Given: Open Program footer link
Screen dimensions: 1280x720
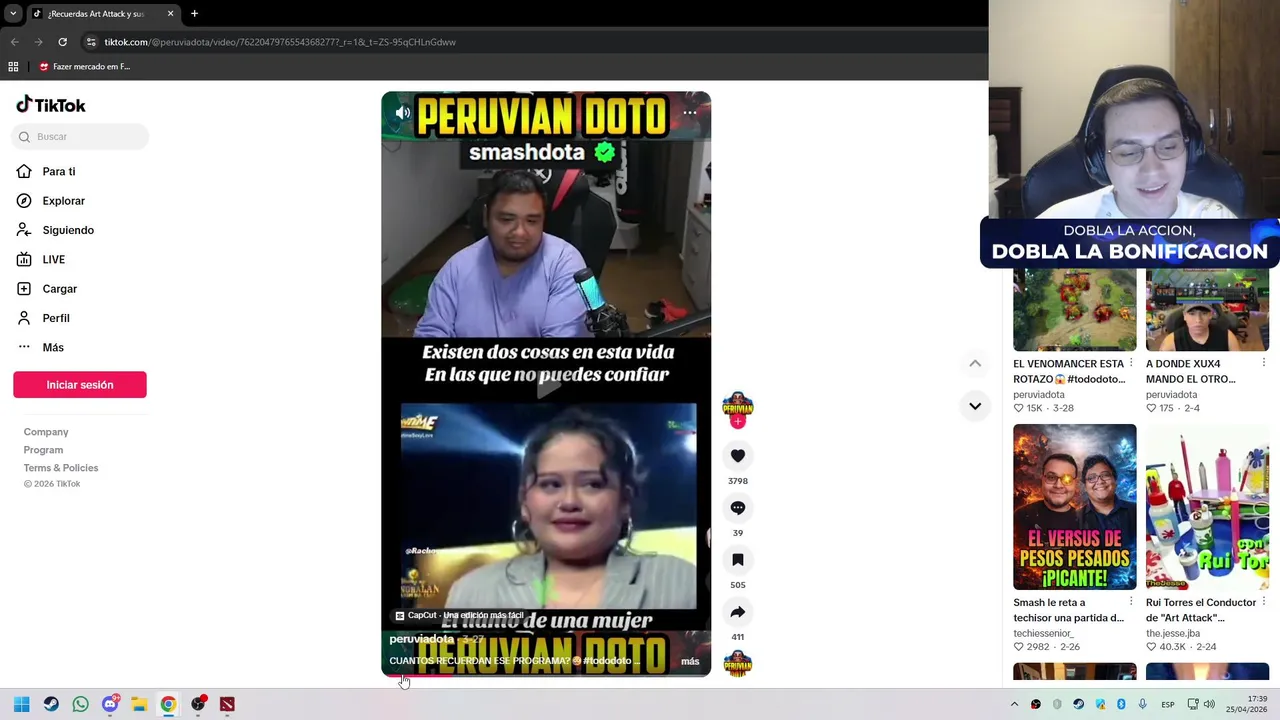Looking at the screenshot, I should coord(43,450).
